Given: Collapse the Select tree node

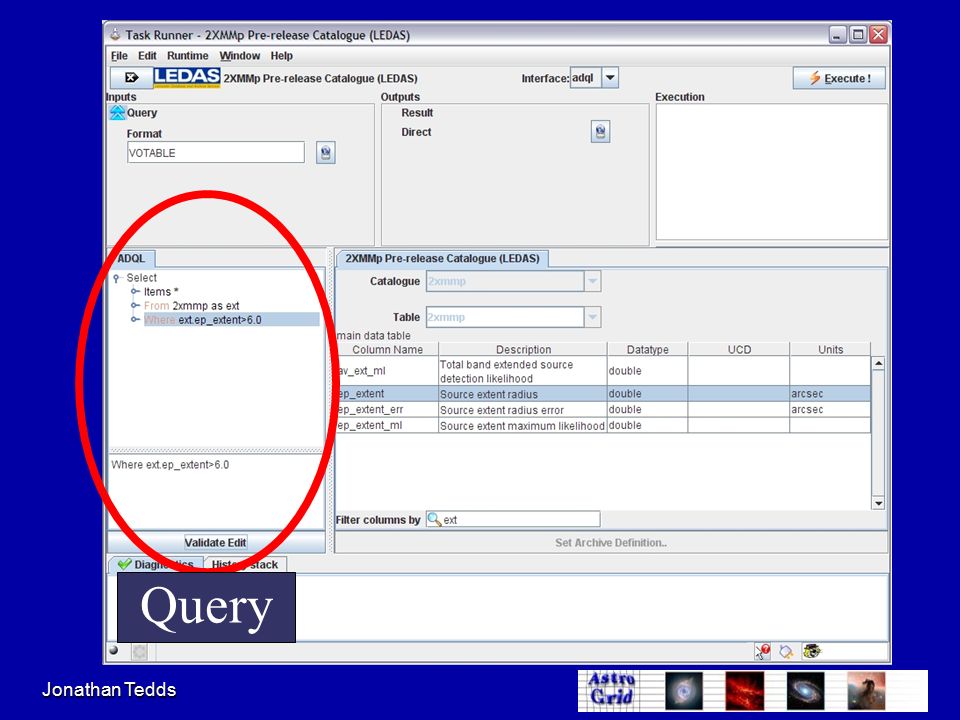Looking at the screenshot, I should 116,278.
